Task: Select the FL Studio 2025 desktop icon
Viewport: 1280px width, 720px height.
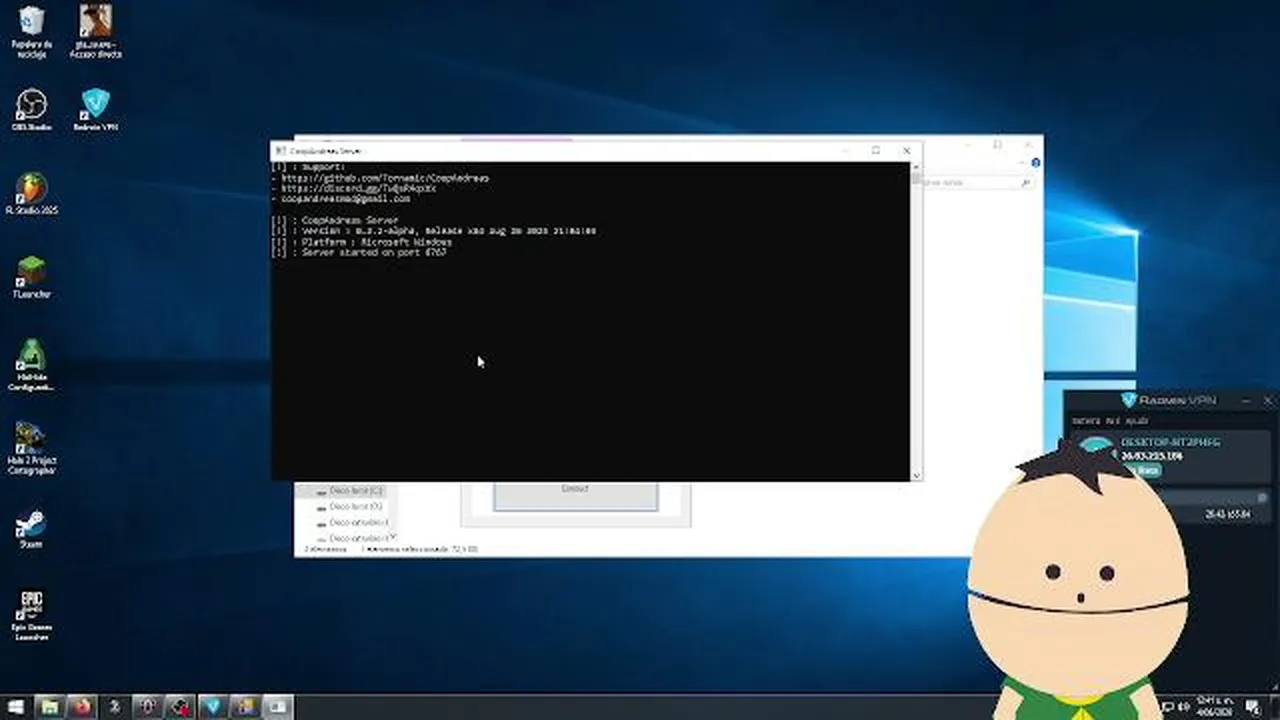Action: (x=32, y=194)
